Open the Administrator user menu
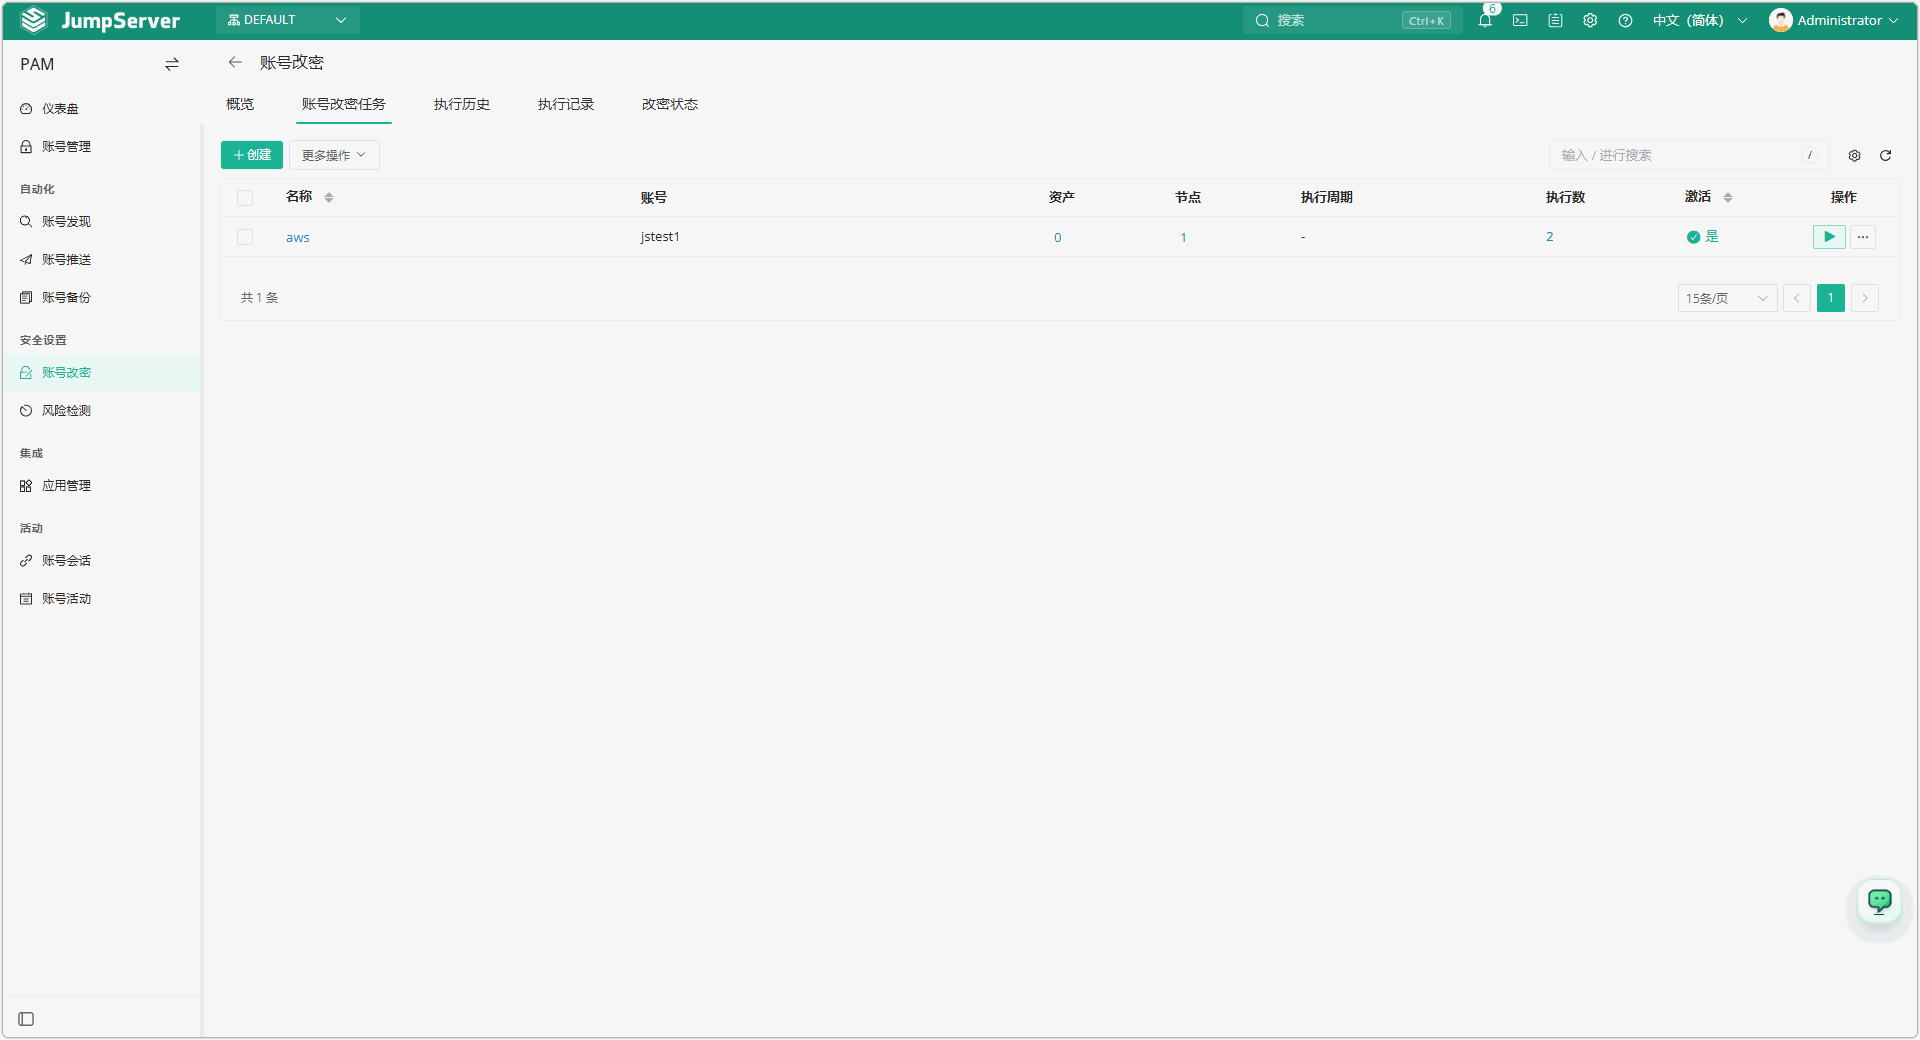The image size is (1920, 1040). click(x=1834, y=20)
